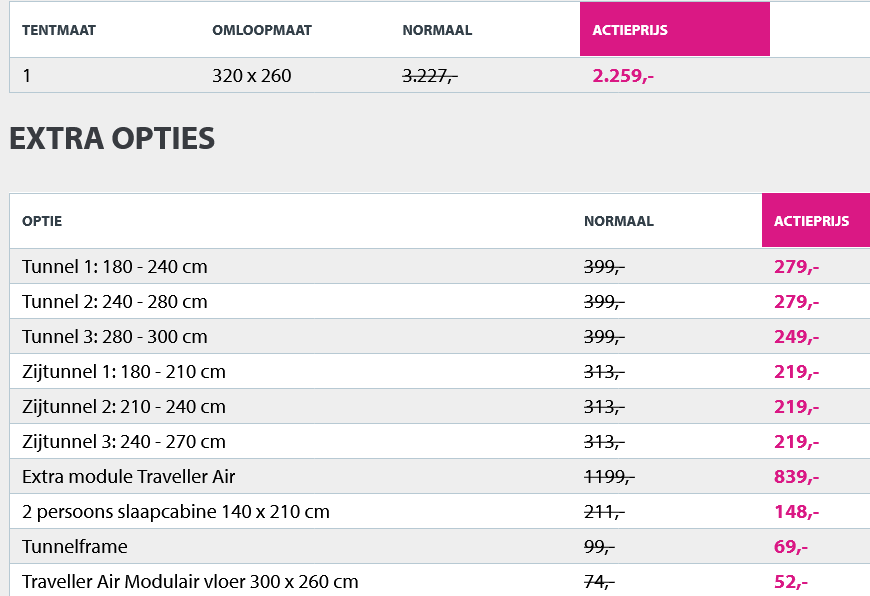Click the EXTRA OPTIES heading
Viewport: 870px width, 596px height.
[112, 139]
